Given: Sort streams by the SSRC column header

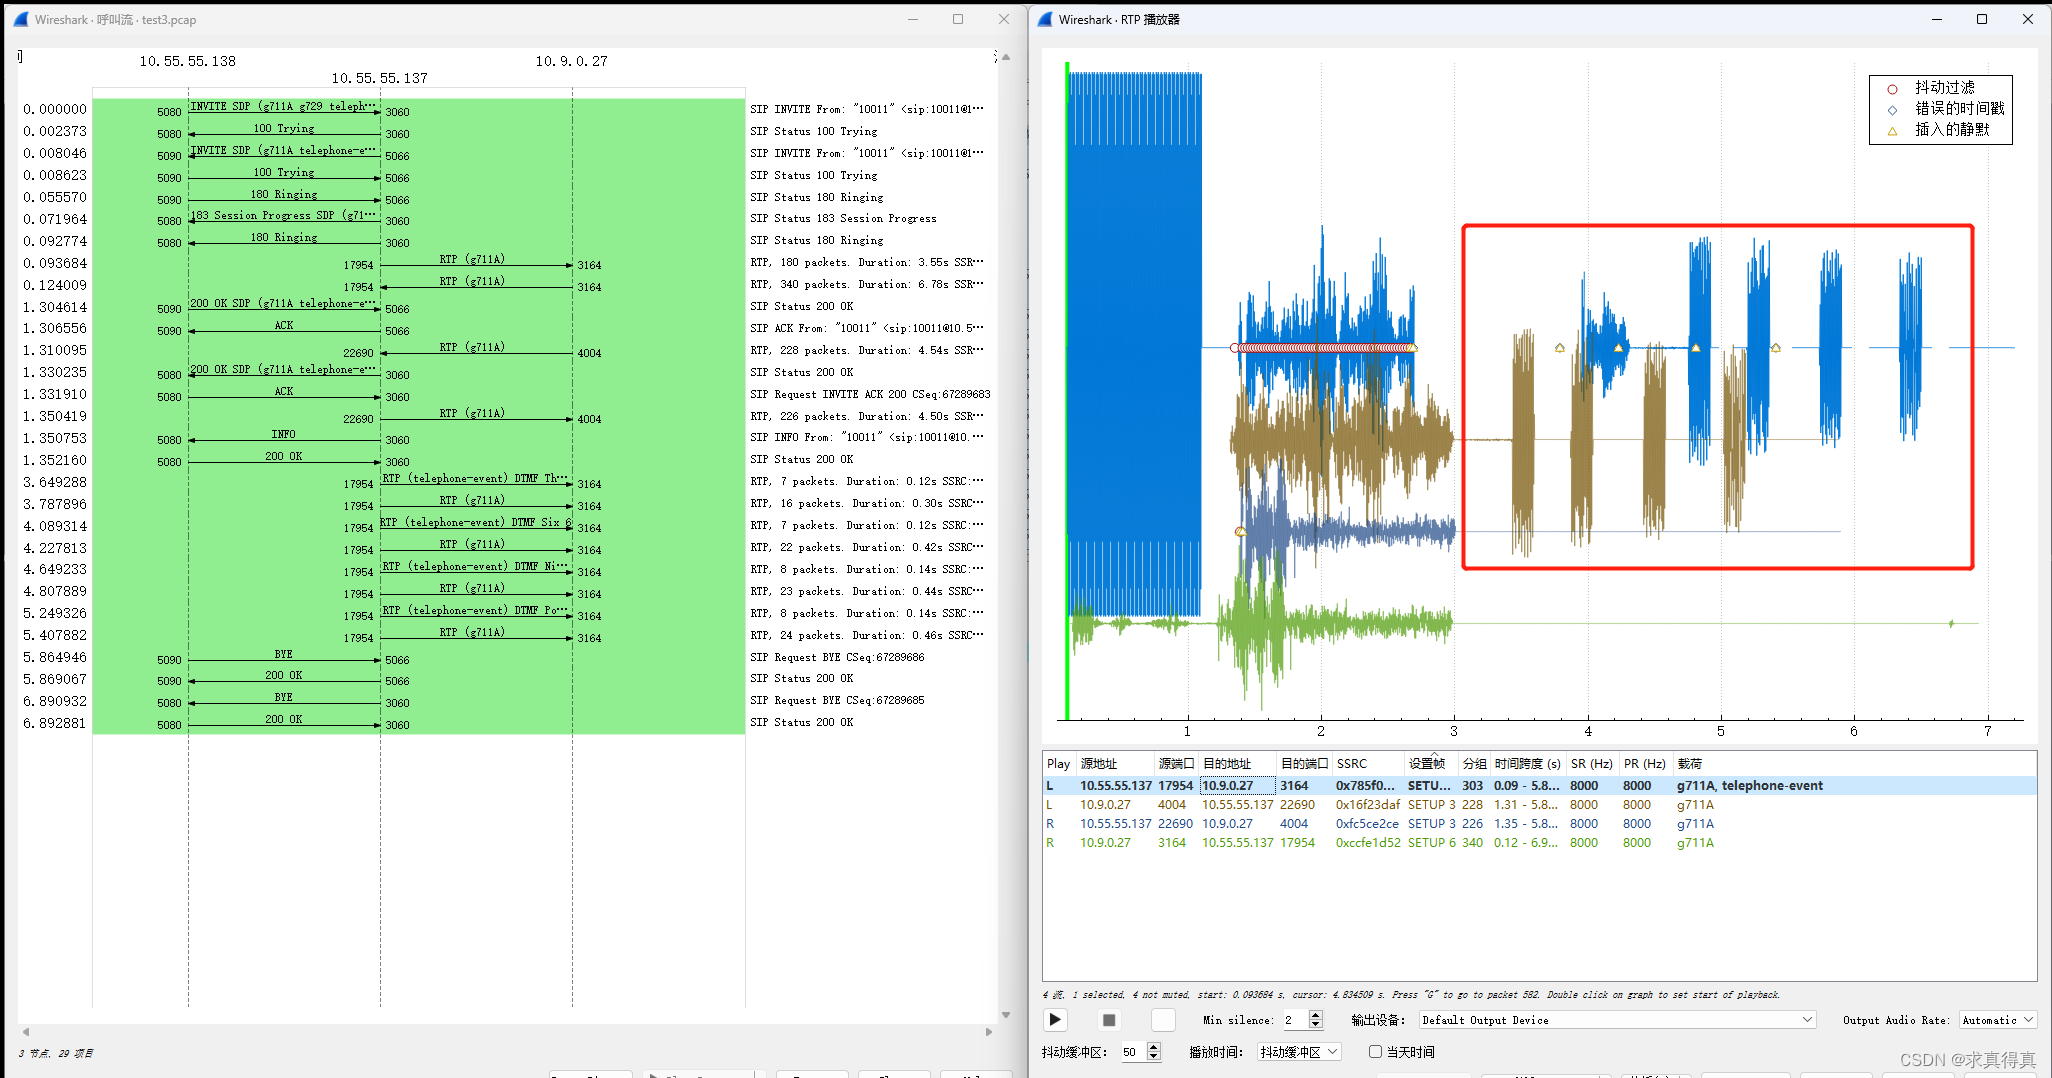Looking at the screenshot, I should click(x=1352, y=763).
